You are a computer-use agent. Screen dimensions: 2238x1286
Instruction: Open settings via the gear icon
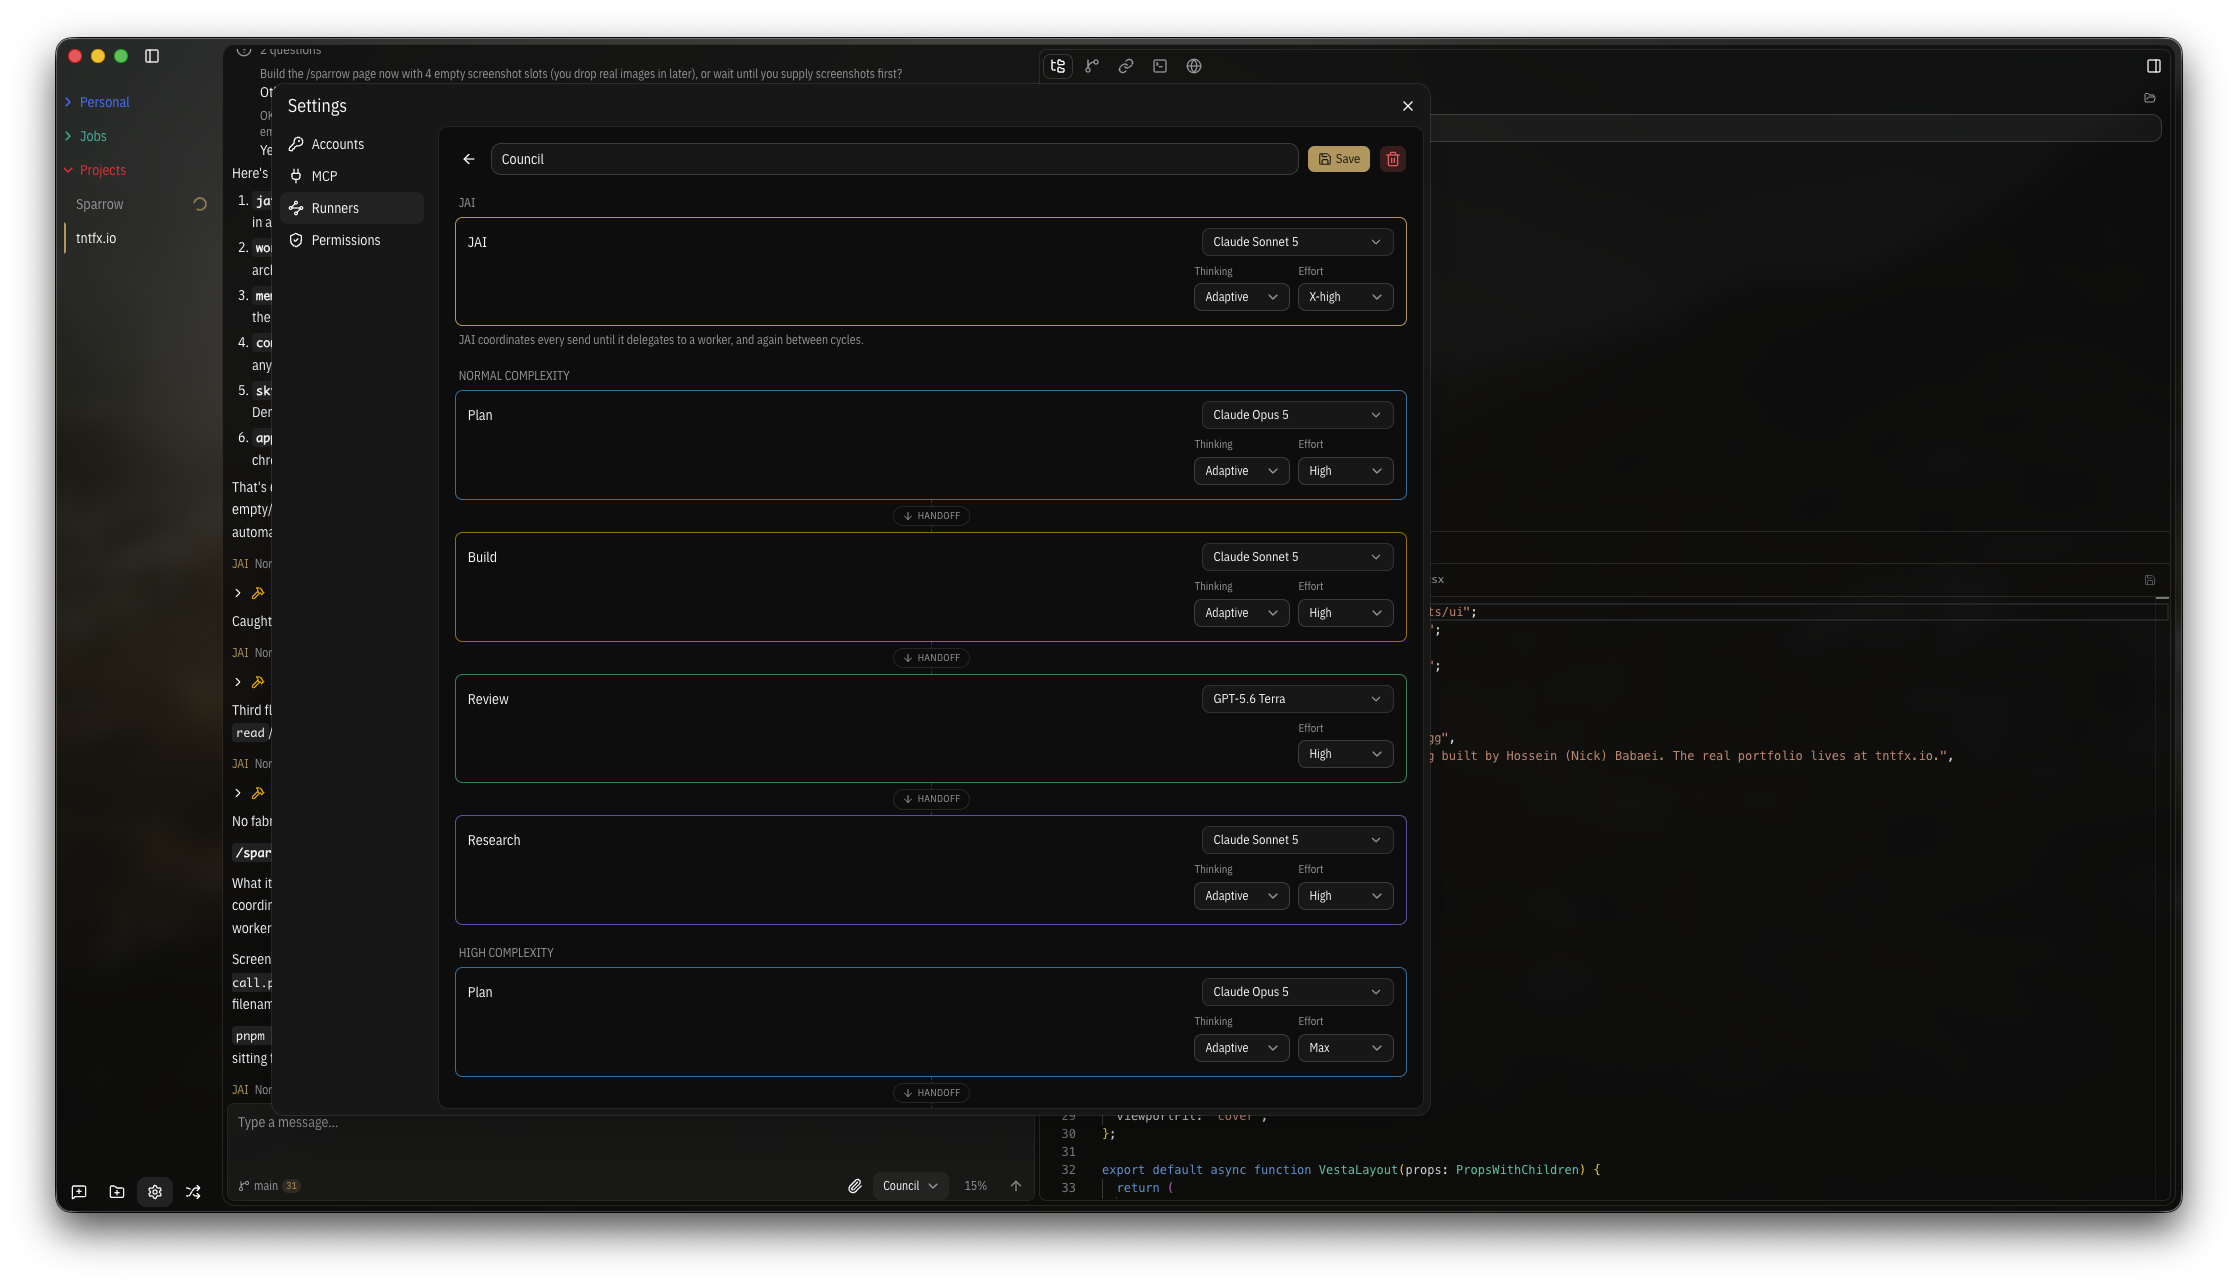[x=155, y=1192]
